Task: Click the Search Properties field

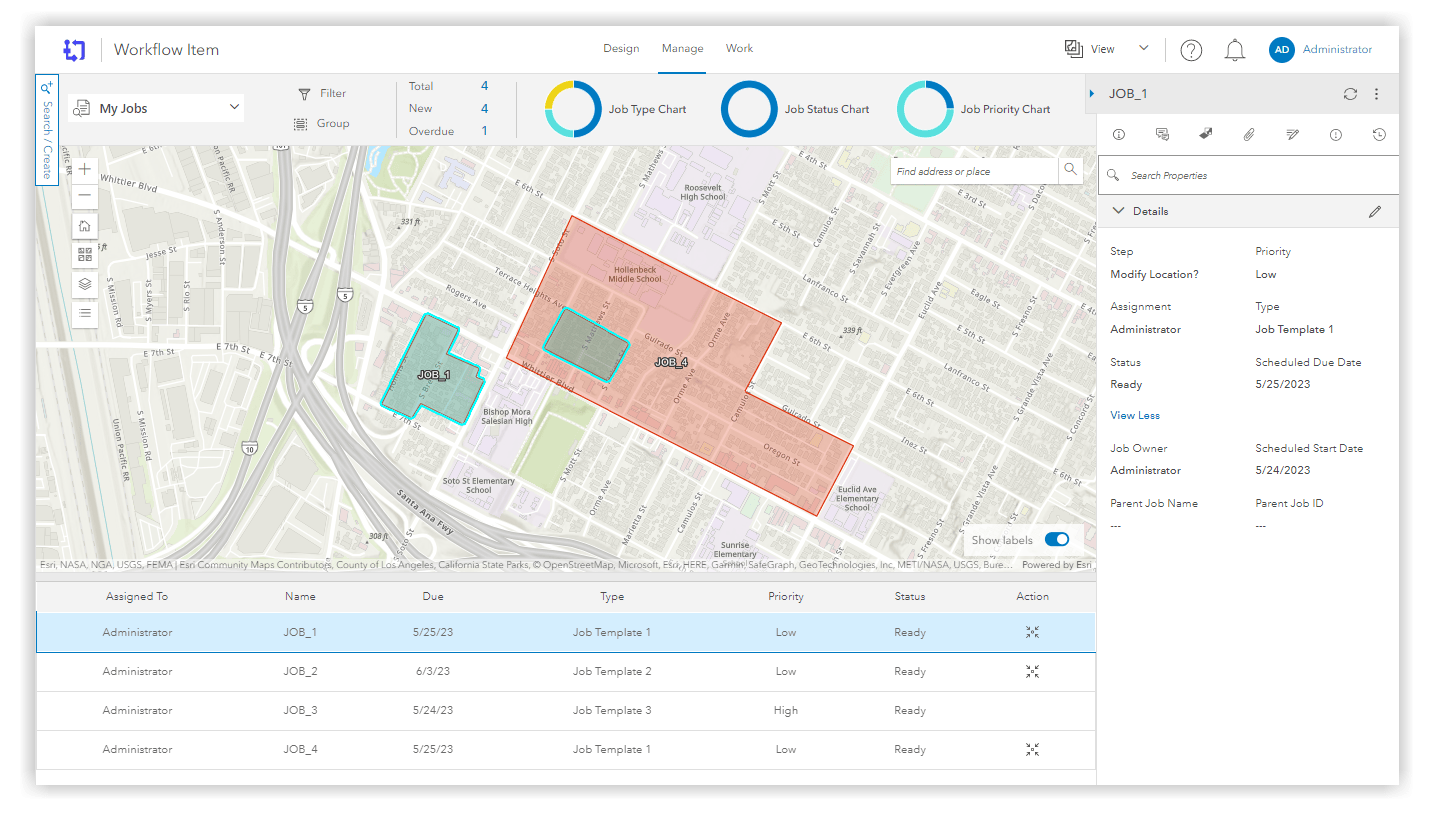Action: pos(1248,175)
